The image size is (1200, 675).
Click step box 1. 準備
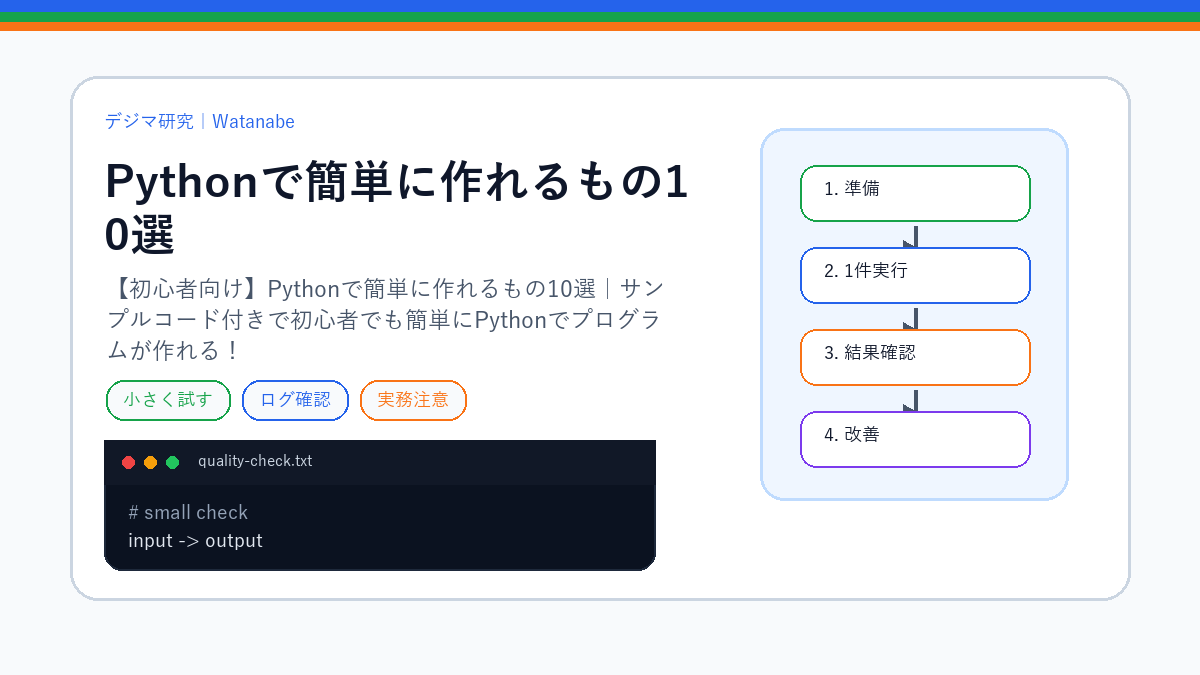point(915,193)
